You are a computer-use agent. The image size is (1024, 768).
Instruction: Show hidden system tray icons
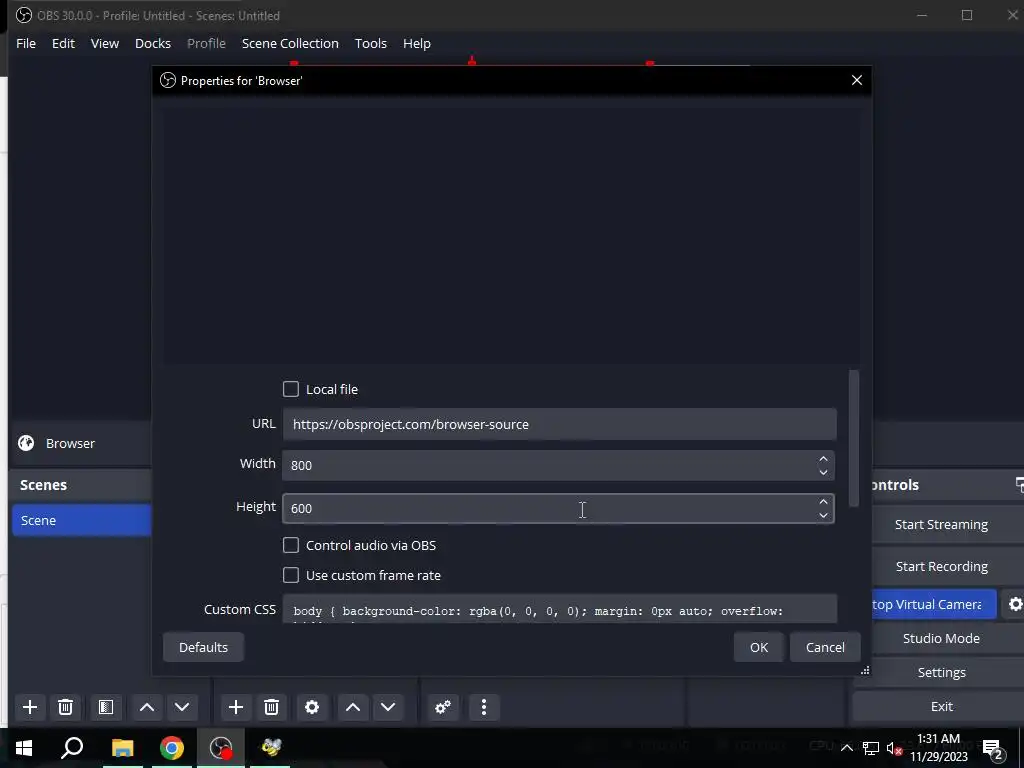[x=846, y=748]
